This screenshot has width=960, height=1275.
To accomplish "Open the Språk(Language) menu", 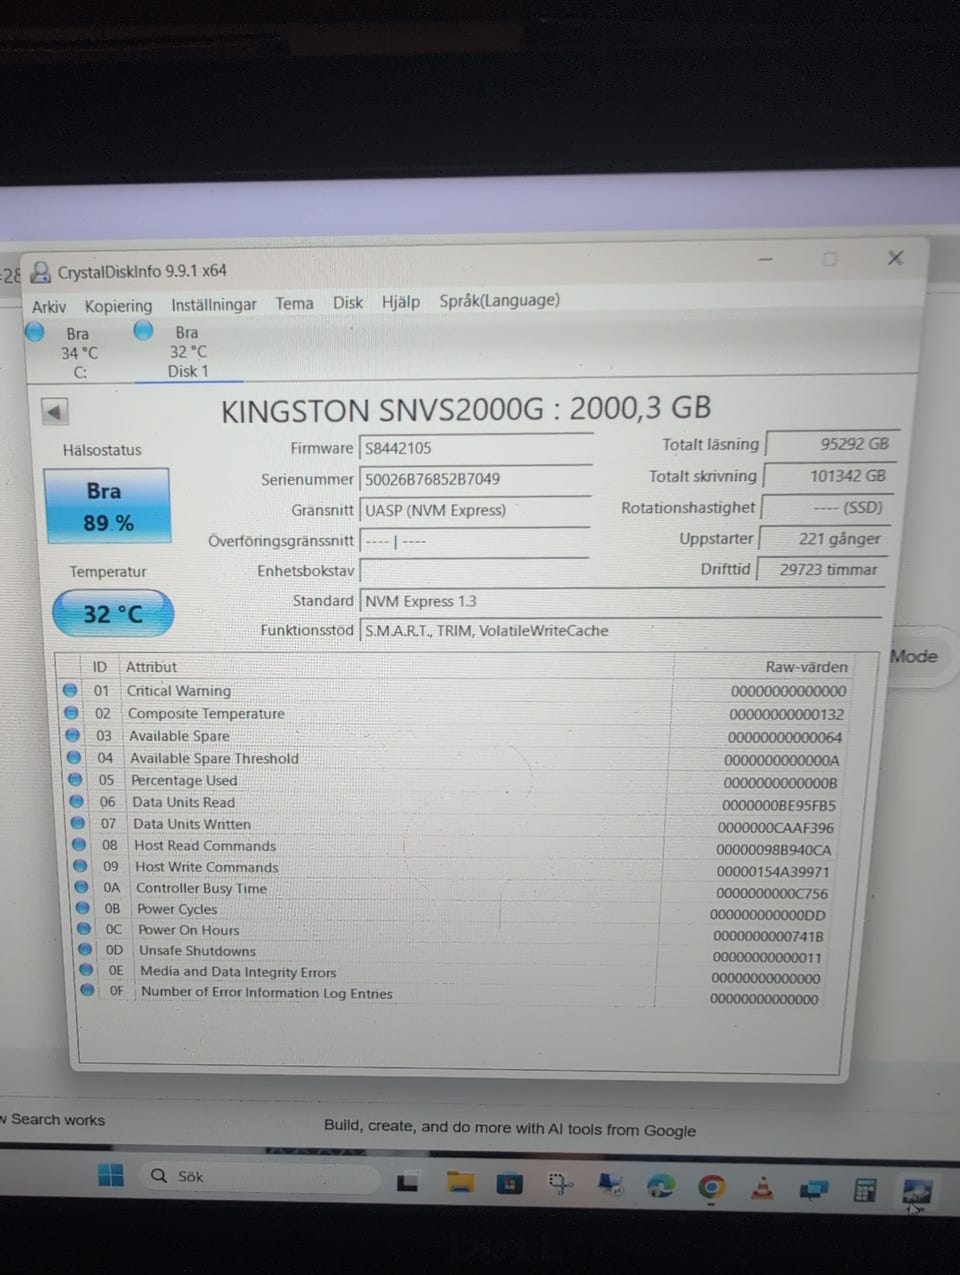I will [499, 300].
